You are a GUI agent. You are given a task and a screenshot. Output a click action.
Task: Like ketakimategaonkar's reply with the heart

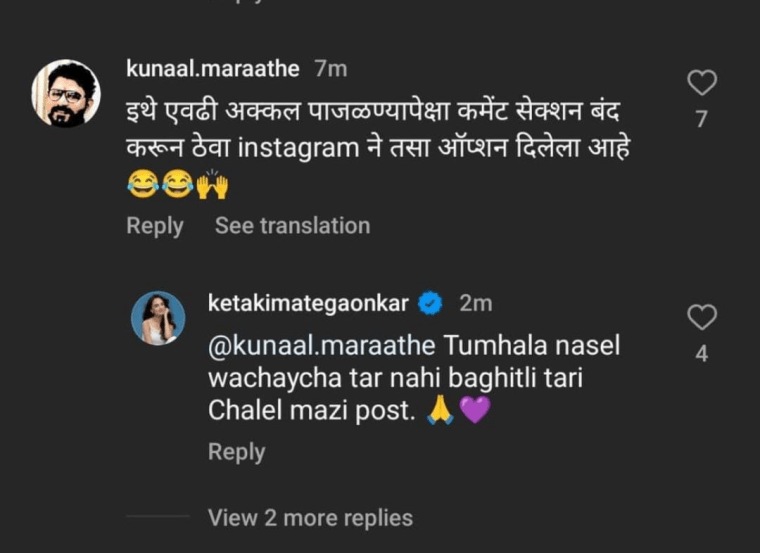703,317
